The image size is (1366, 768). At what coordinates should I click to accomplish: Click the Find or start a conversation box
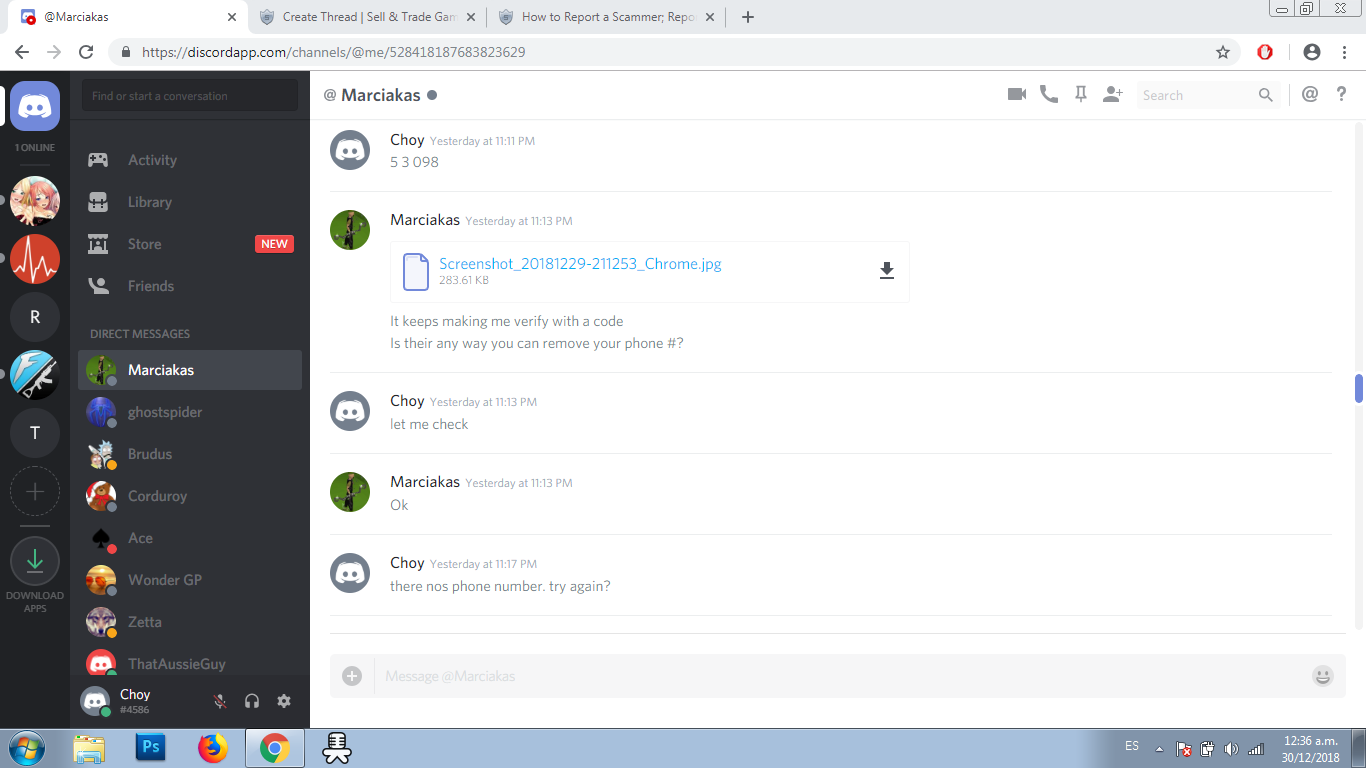point(190,96)
